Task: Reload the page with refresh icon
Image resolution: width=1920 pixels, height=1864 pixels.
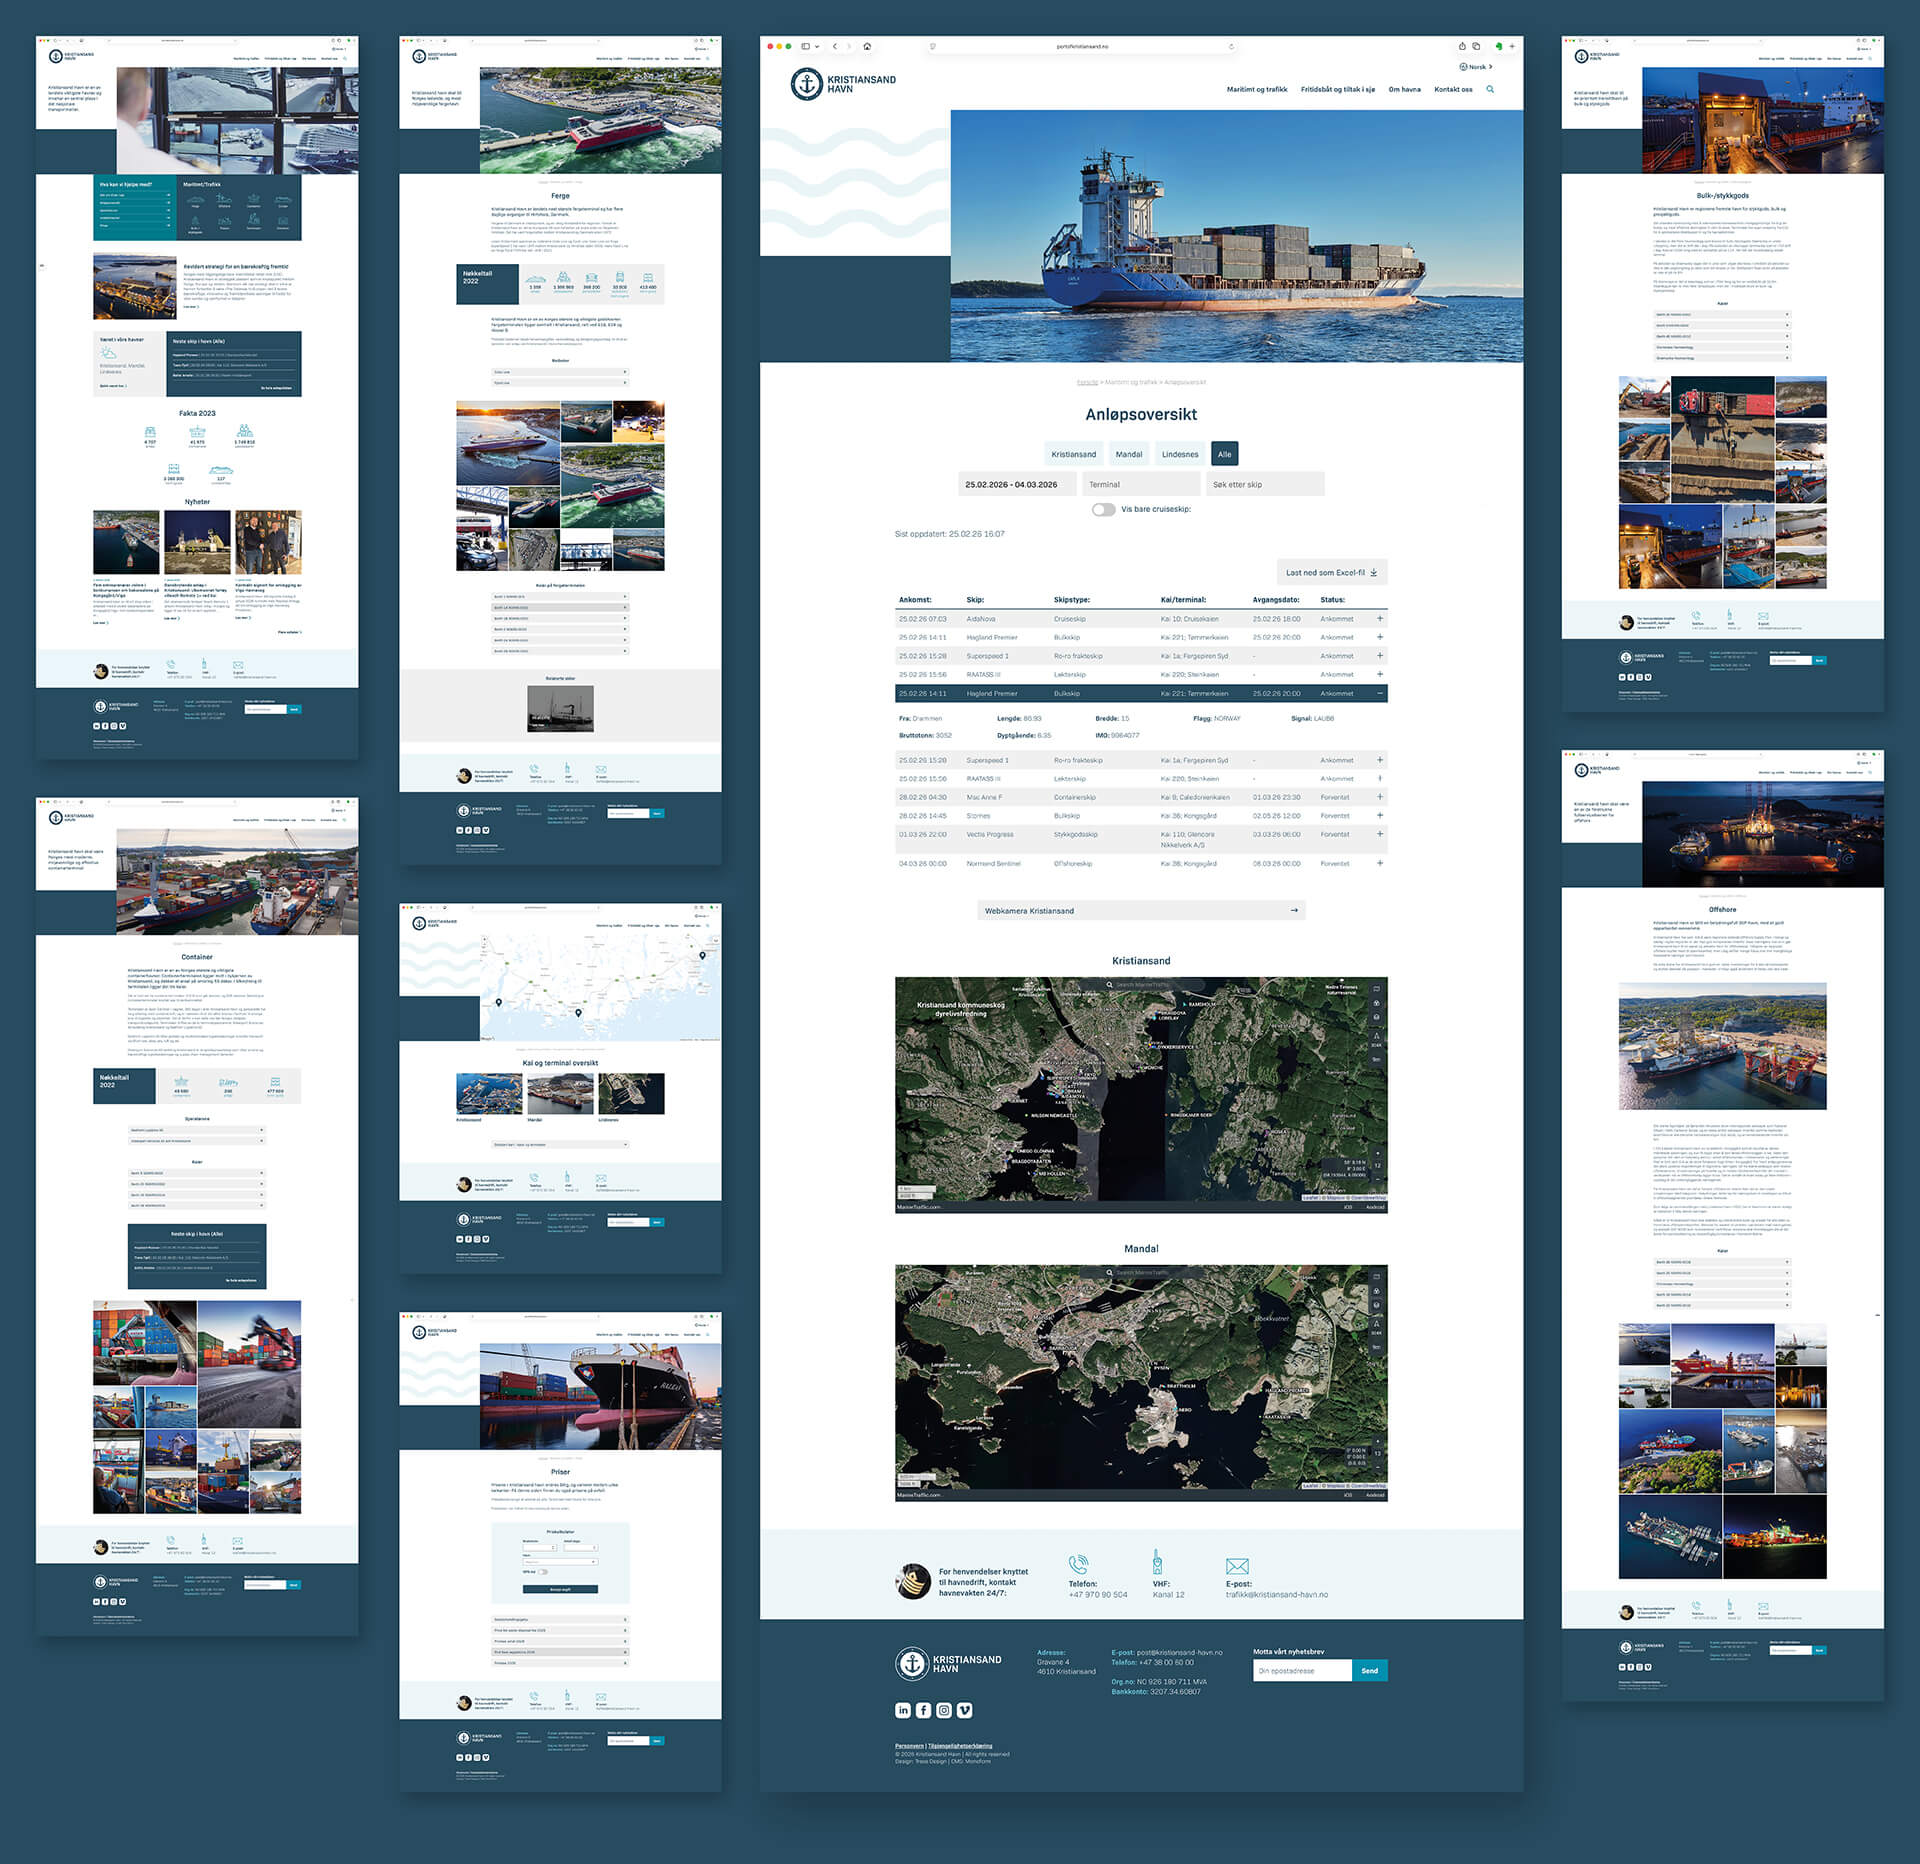Action: click(x=1231, y=47)
